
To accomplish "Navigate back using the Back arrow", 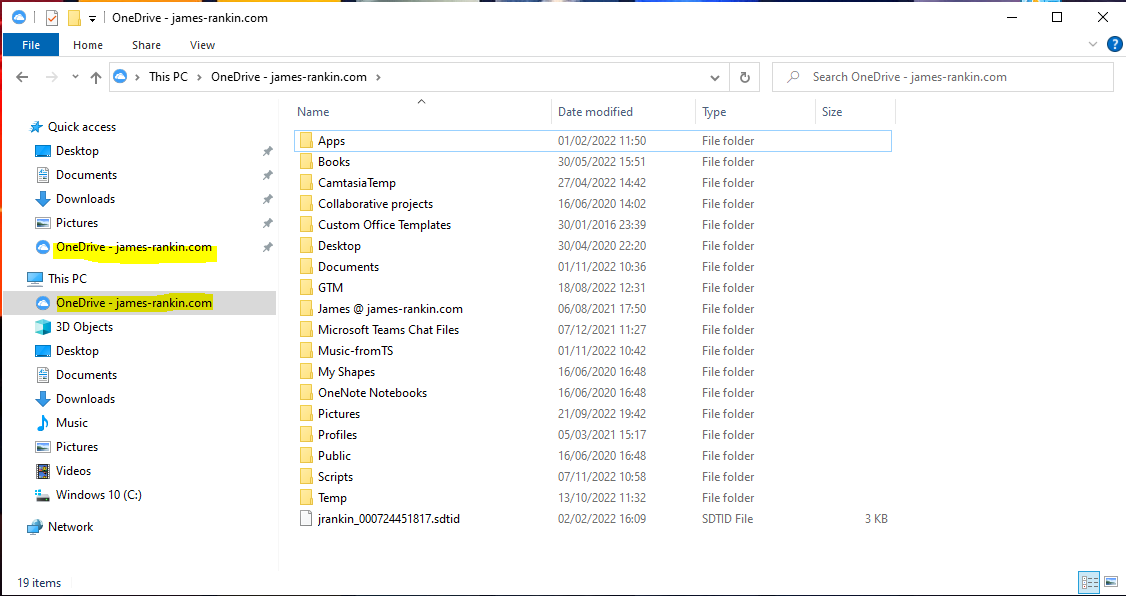I will (x=23, y=77).
